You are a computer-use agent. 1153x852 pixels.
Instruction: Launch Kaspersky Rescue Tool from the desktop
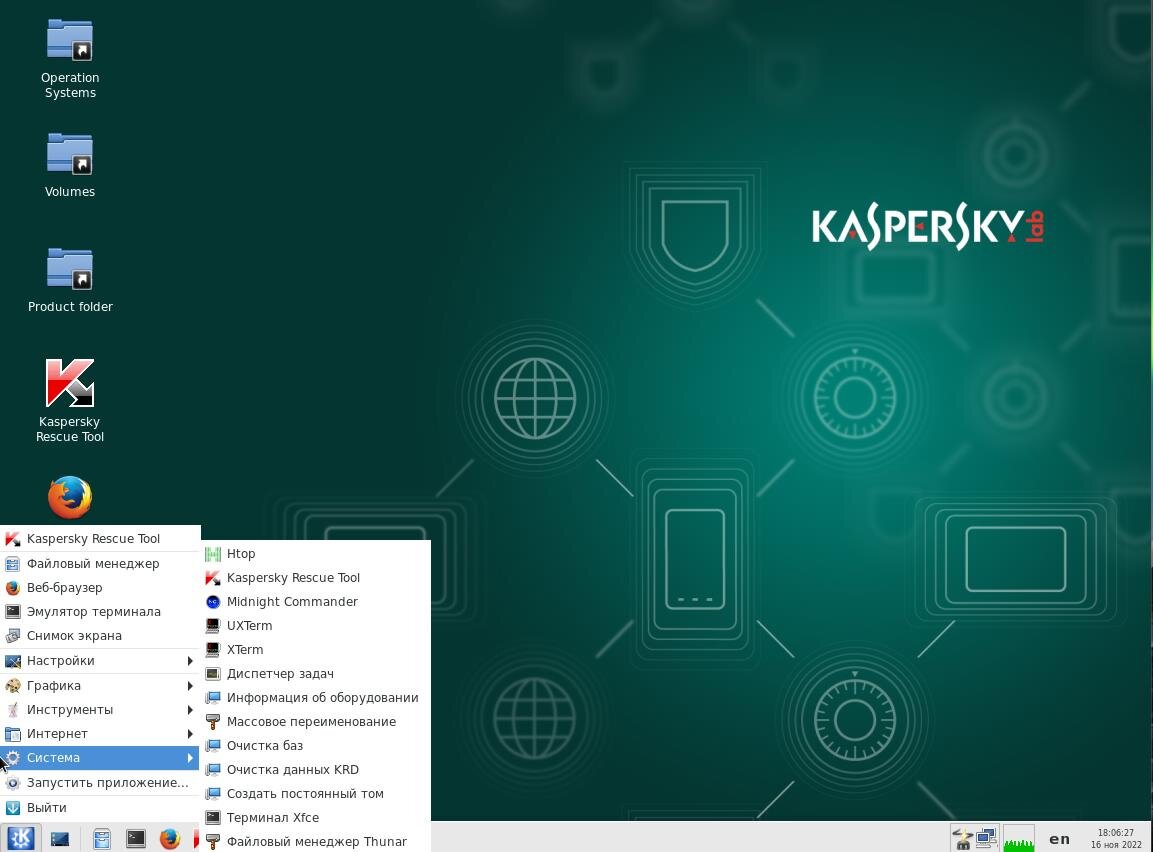(x=70, y=401)
